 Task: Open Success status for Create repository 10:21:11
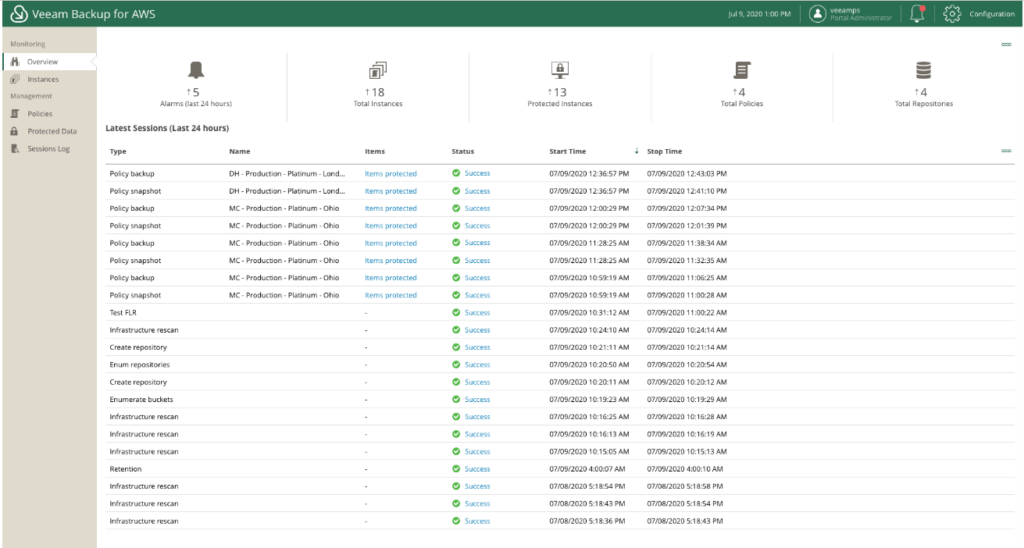477,347
